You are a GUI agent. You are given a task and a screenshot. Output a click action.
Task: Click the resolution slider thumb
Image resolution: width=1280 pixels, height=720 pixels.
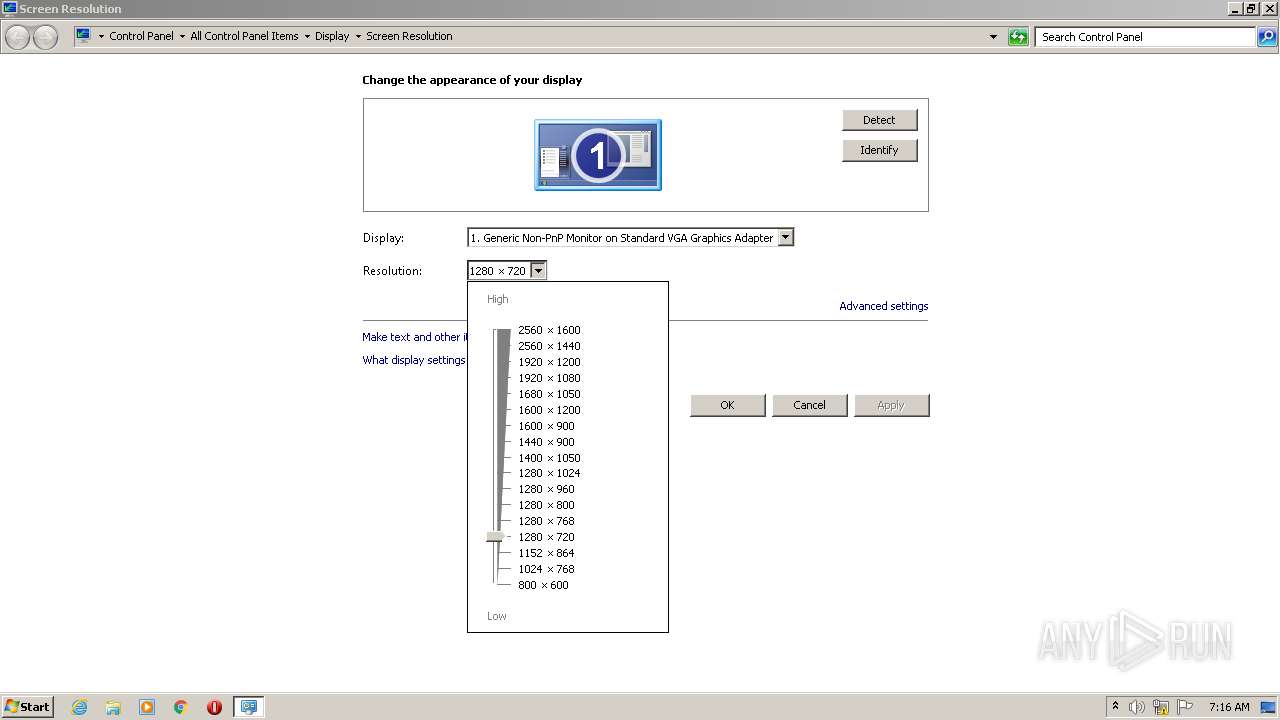click(x=495, y=537)
